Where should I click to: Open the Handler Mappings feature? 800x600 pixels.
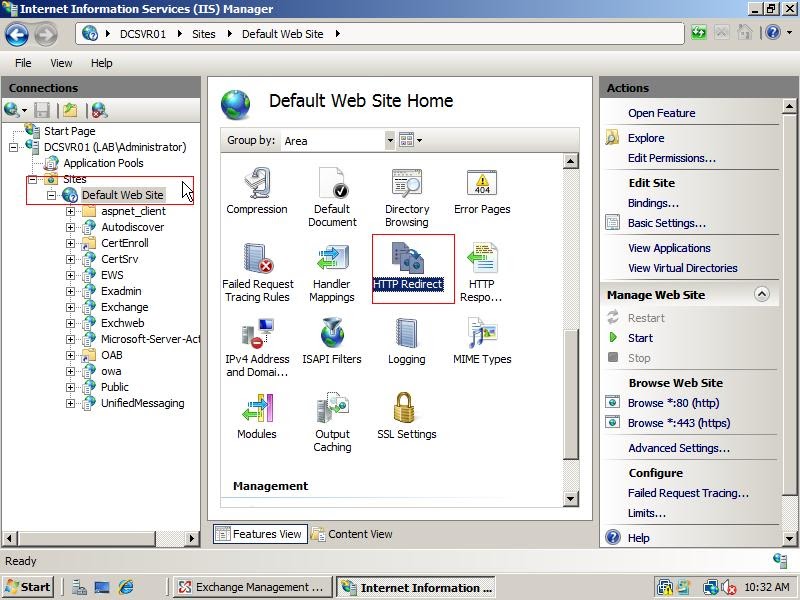[332, 263]
